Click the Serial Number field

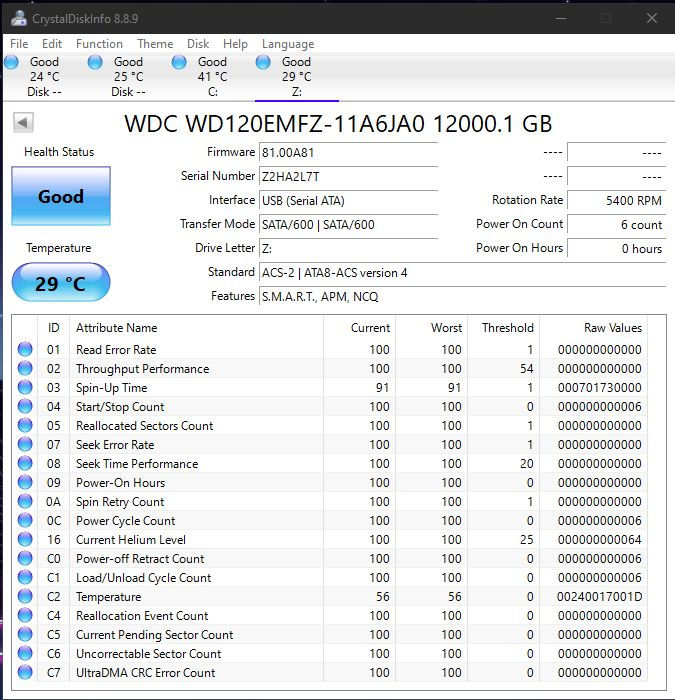pyautogui.click(x=348, y=176)
